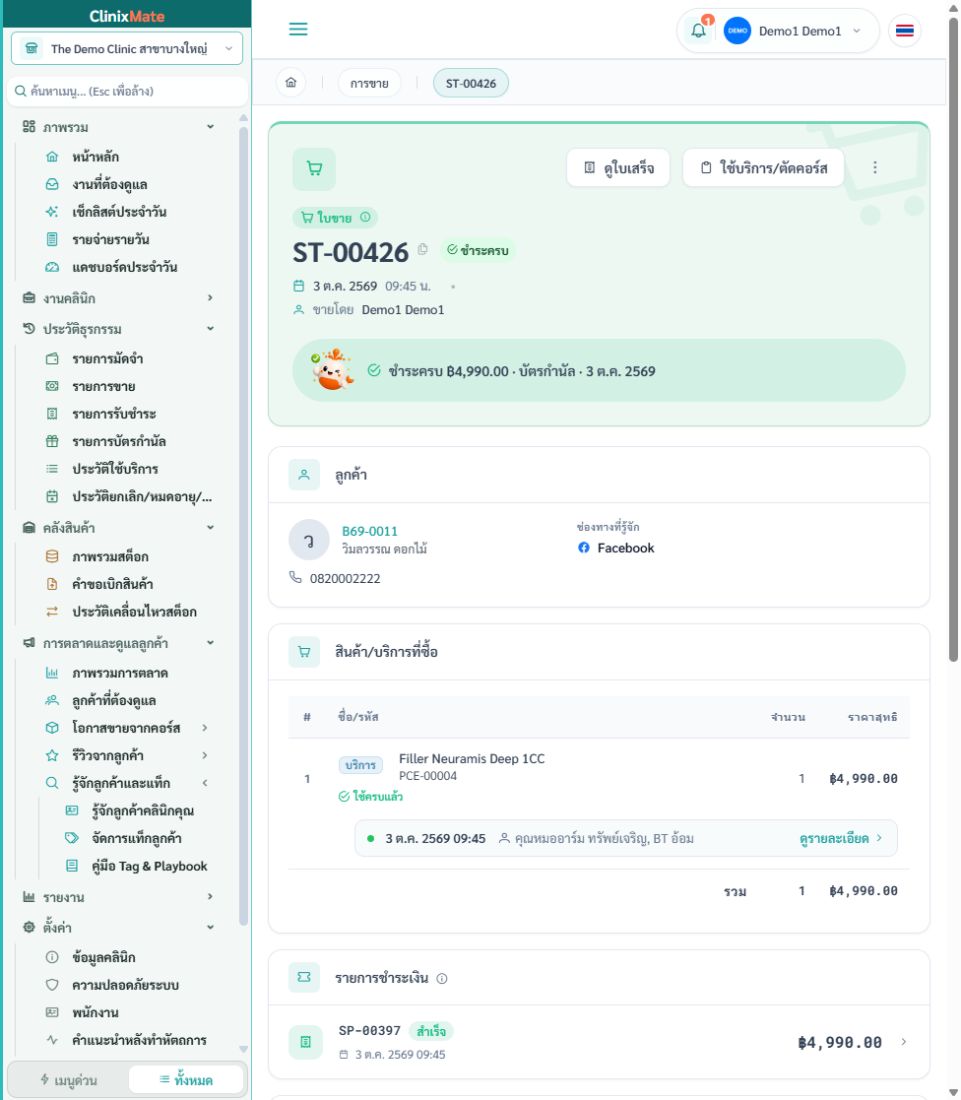Copy the ST-00426 sale number
961x1100 pixels.
pos(422,249)
